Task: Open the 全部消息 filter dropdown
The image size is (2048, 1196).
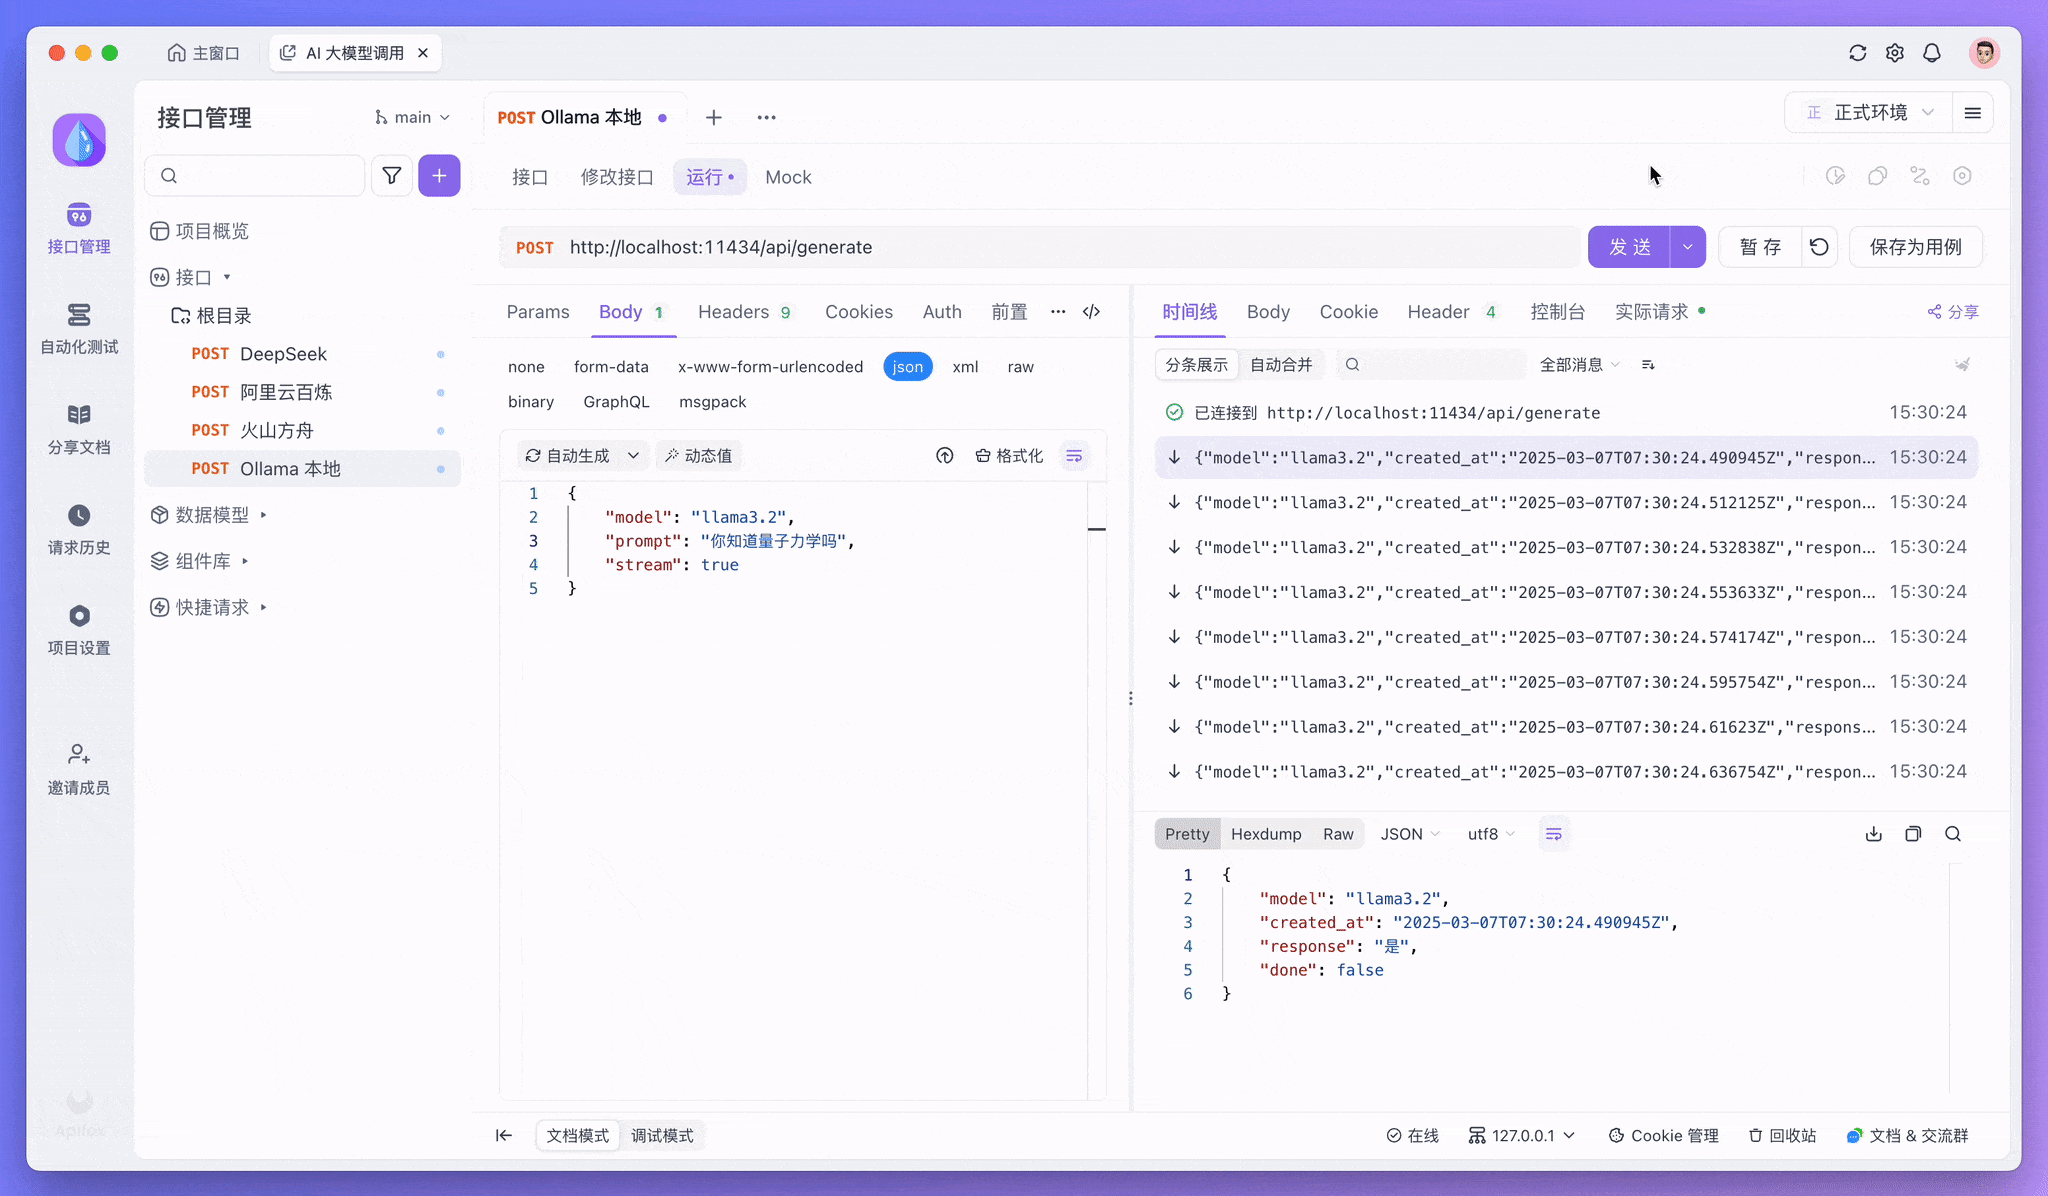Action: point(1580,365)
